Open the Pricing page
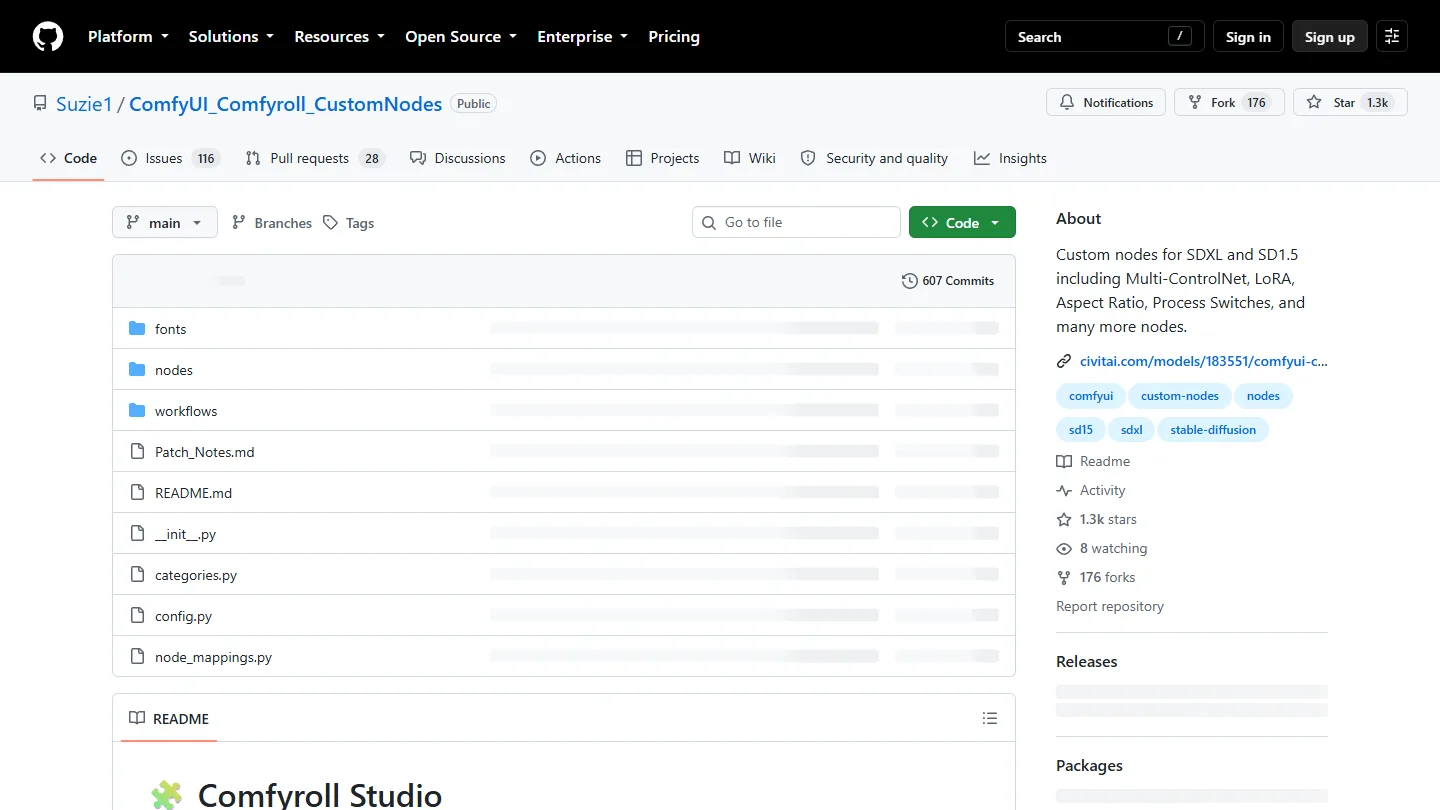1440x810 pixels. click(674, 37)
